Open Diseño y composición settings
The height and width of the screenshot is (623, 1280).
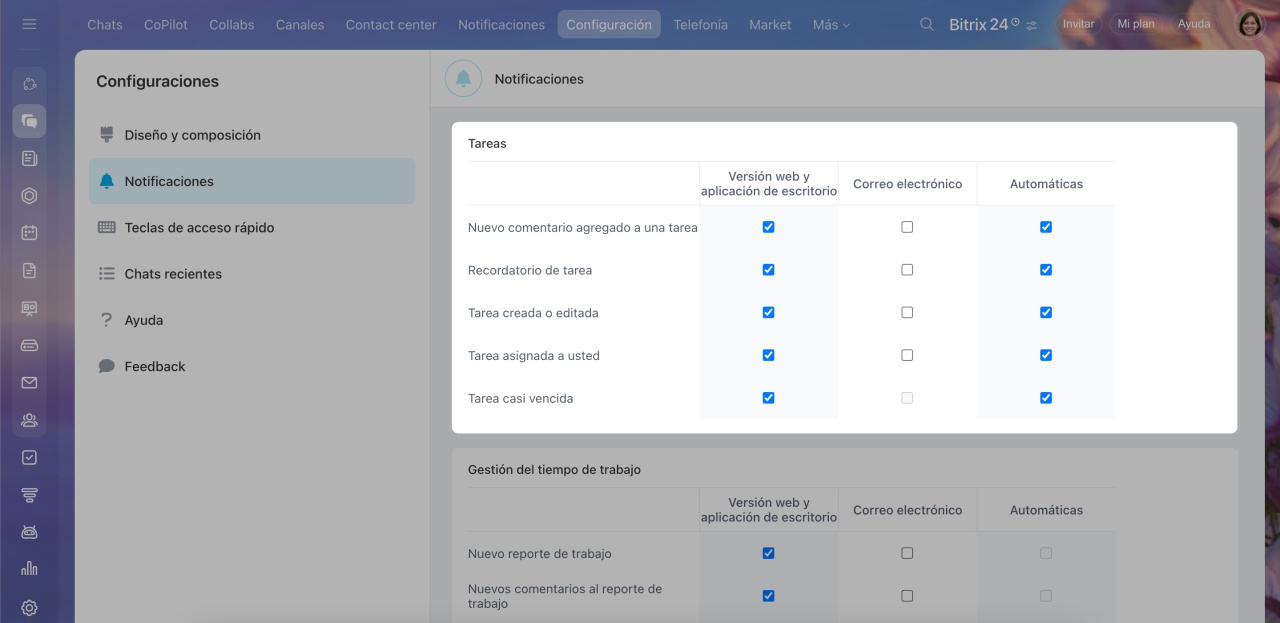252,135
